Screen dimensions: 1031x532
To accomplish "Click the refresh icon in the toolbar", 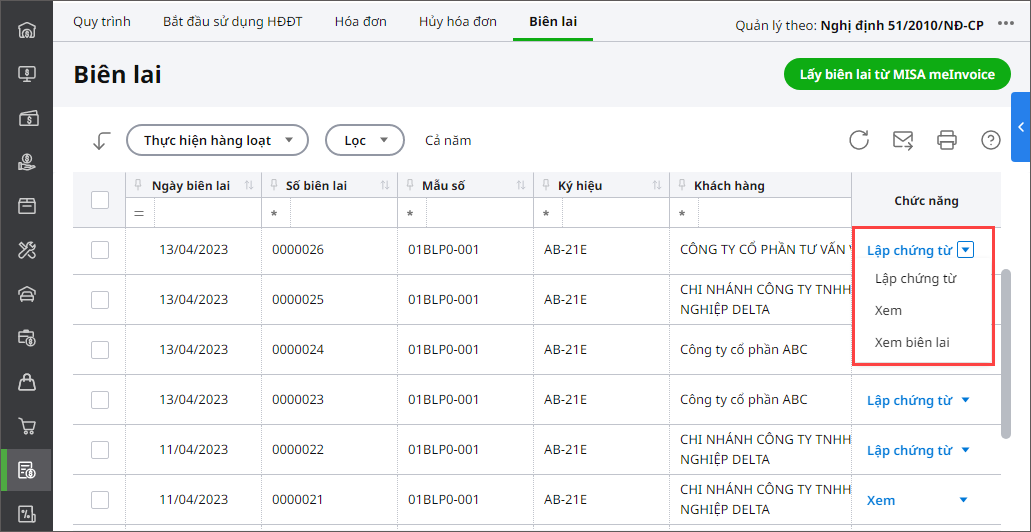I will [859, 140].
